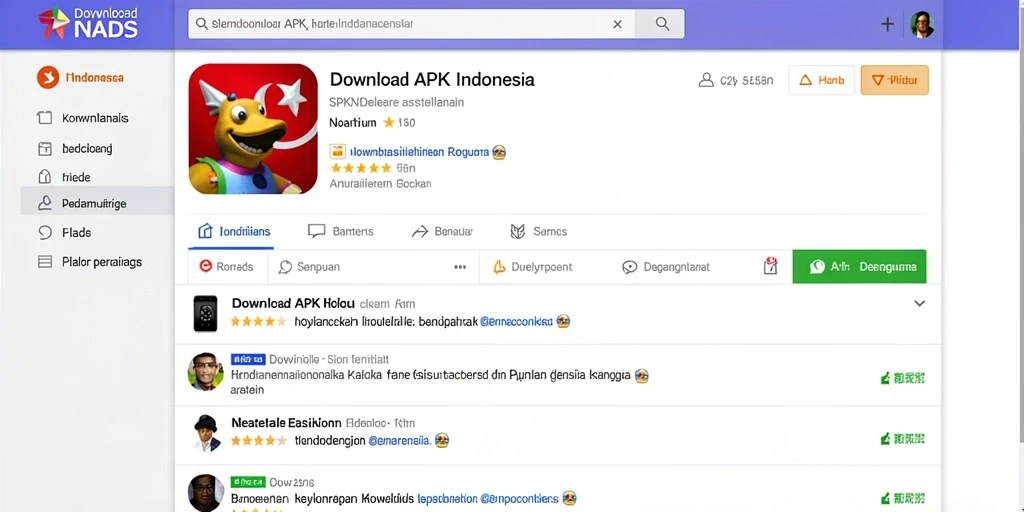Click the Download APK Indonesia app icon
1024x512 pixels.
(253, 129)
